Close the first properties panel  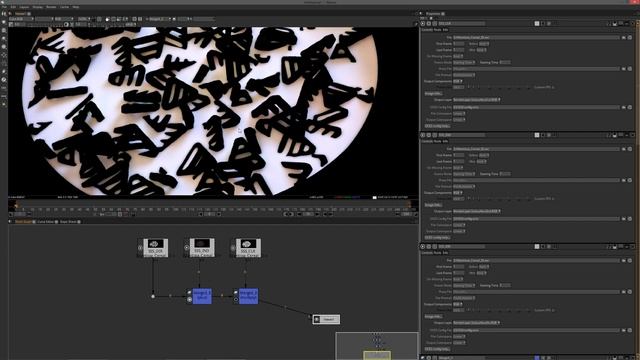pyautogui.click(x=633, y=24)
